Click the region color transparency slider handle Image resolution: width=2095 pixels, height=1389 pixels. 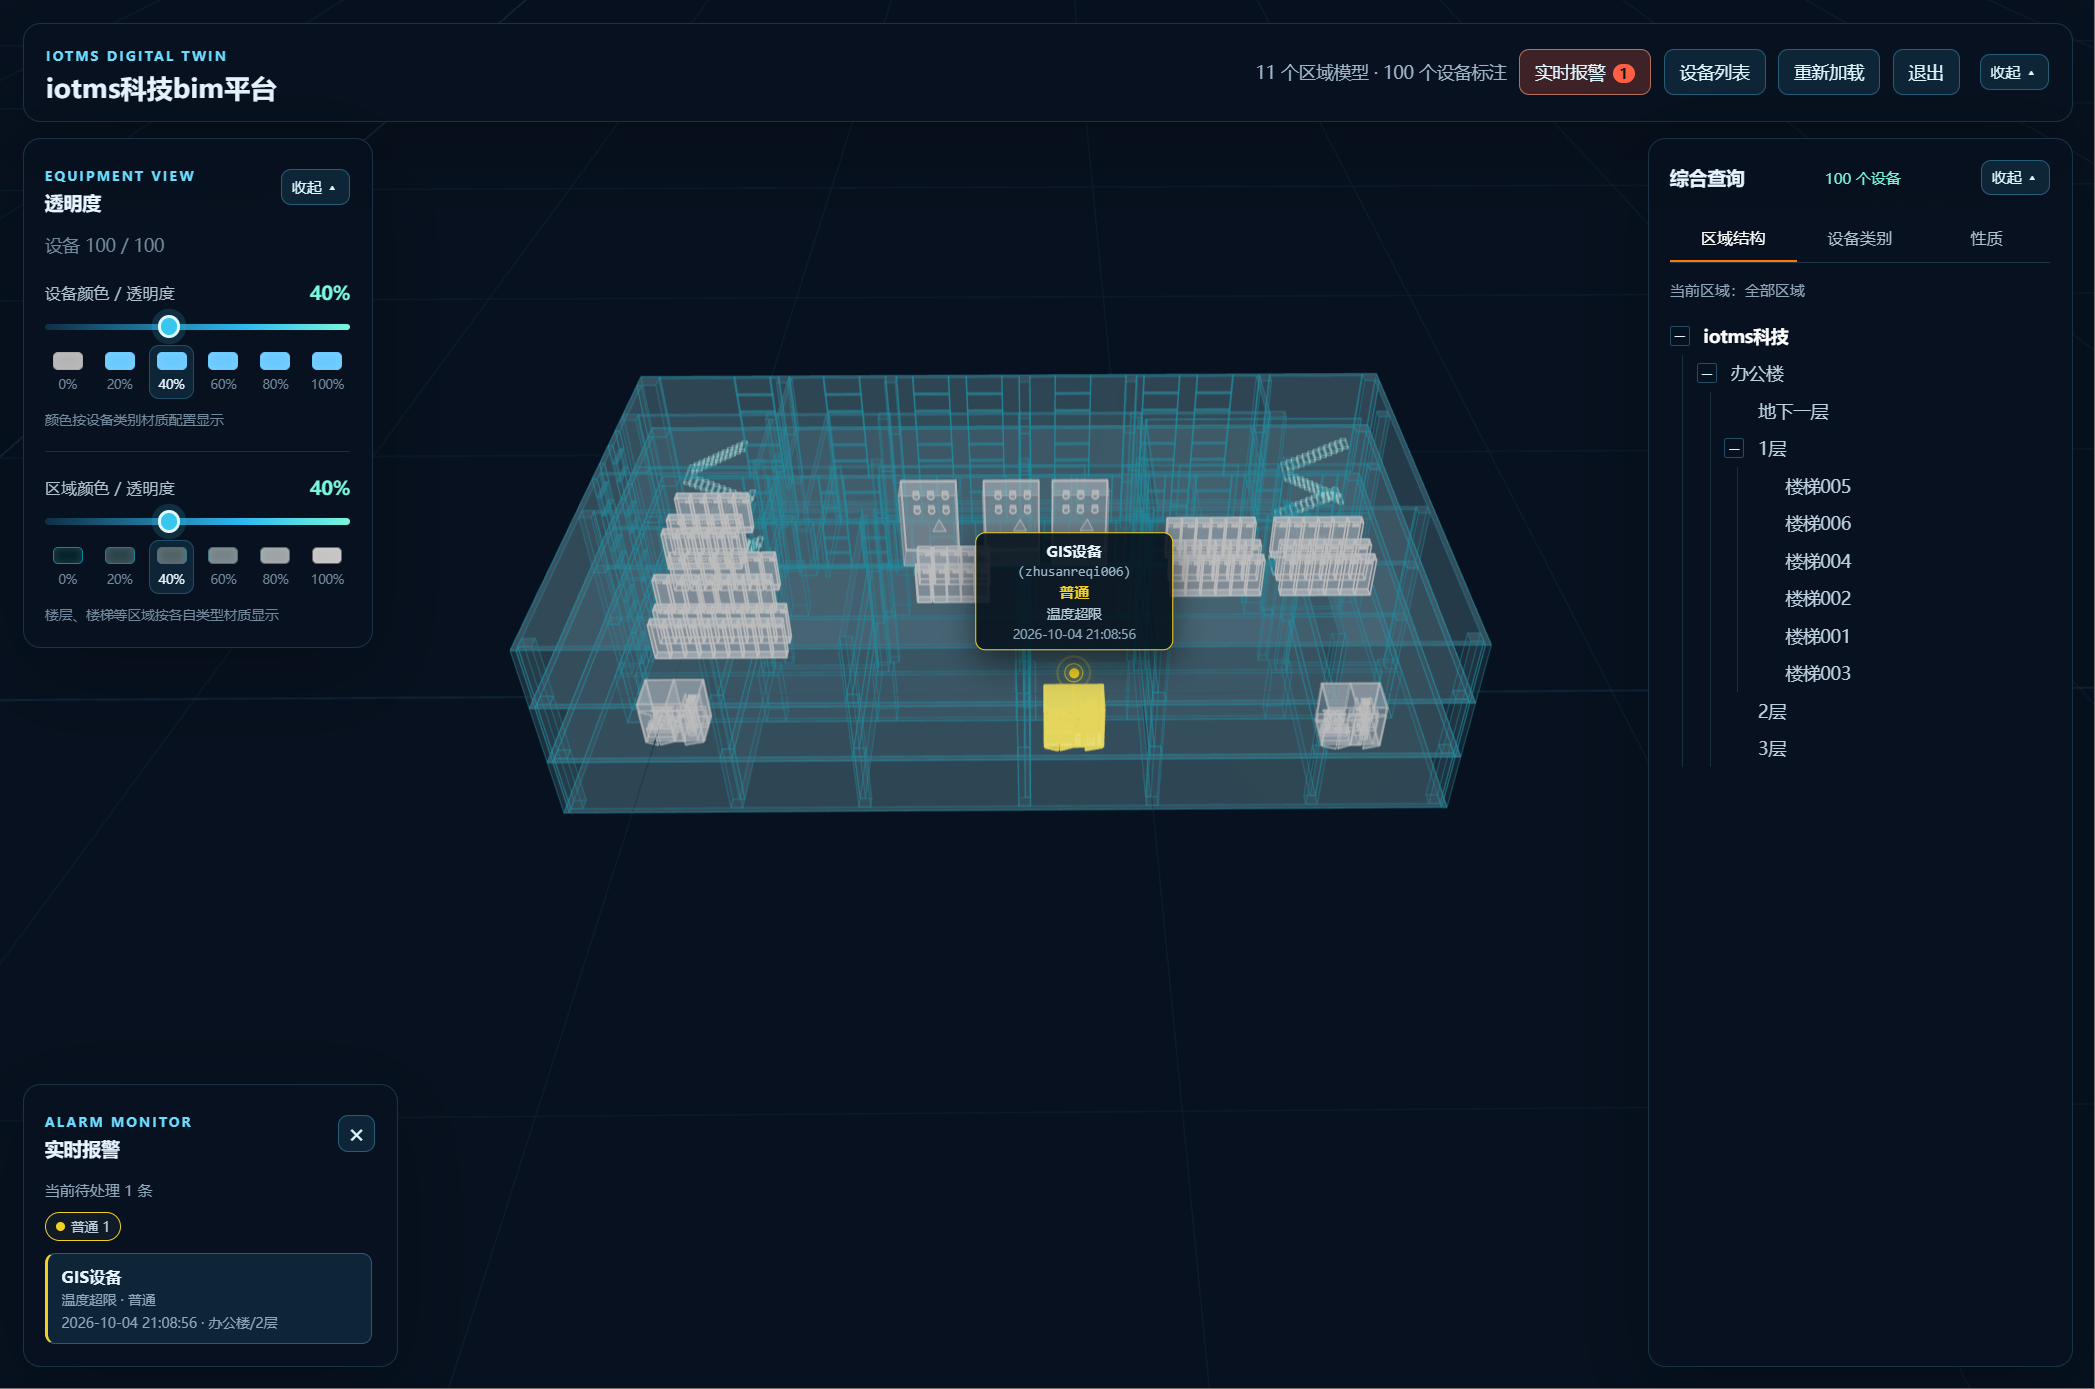click(x=169, y=521)
